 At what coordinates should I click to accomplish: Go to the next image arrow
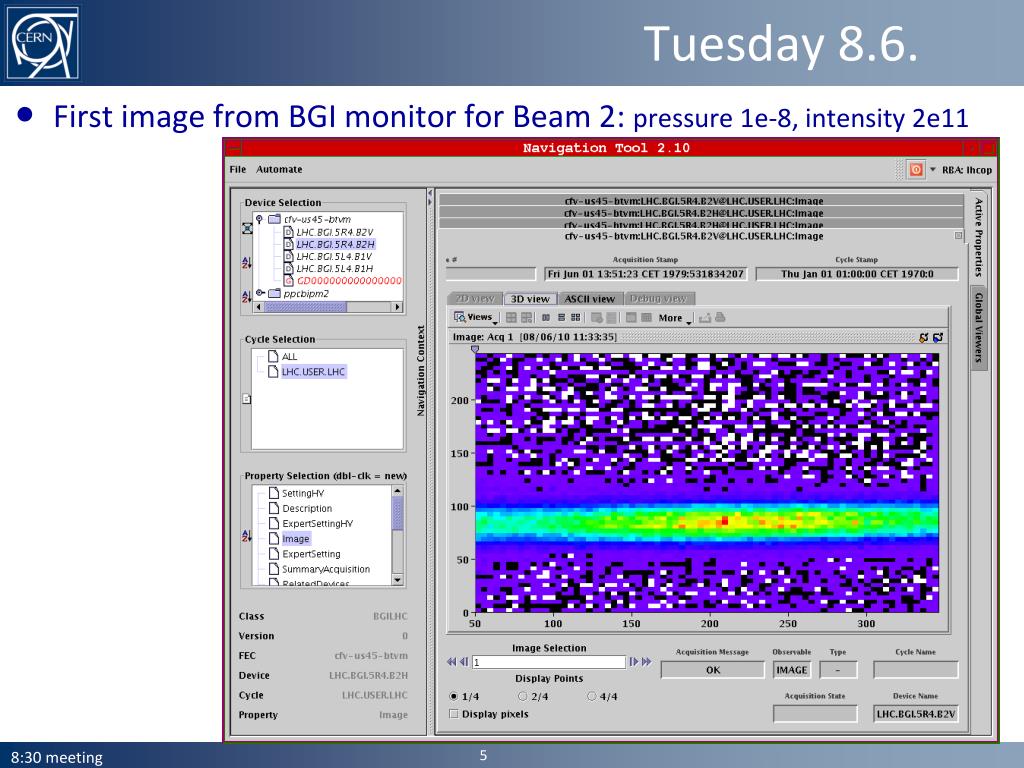(x=633, y=662)
